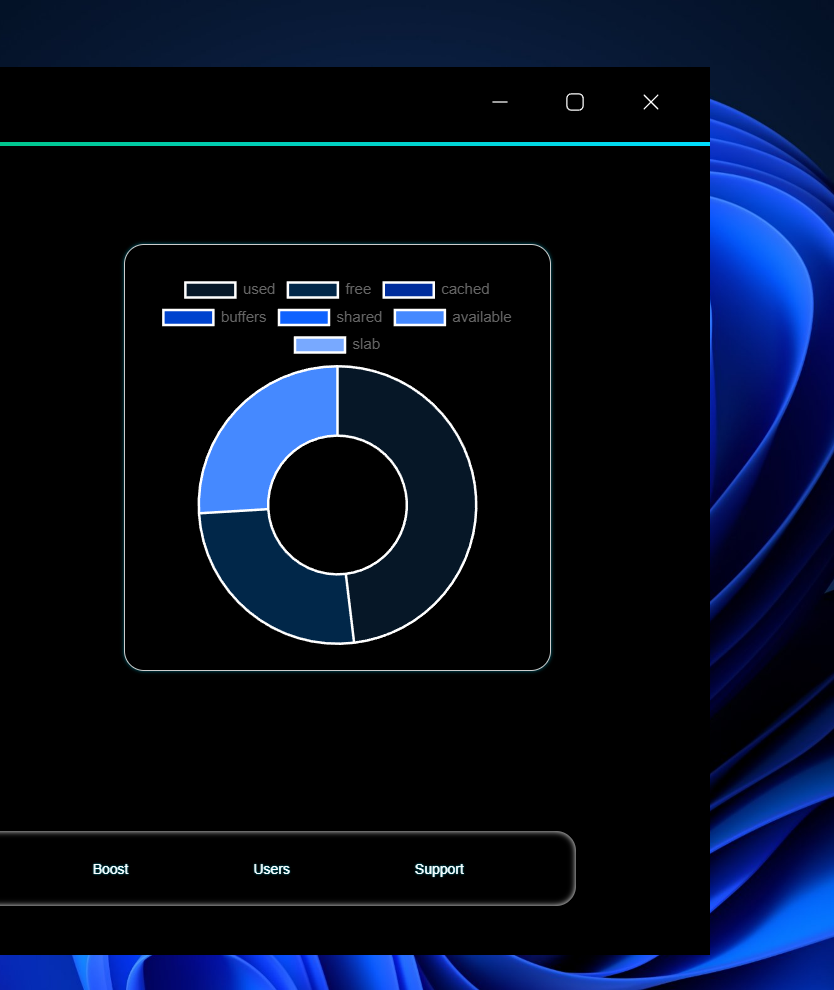The width and height of the screenshot is (834, 990).
Task: Maximize the application window
Action: click(x=574, y=102)
